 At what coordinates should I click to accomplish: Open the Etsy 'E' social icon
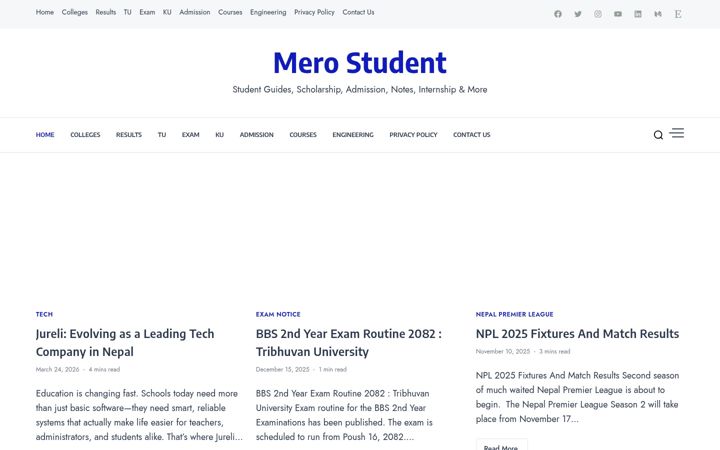[x=678, y=14]
